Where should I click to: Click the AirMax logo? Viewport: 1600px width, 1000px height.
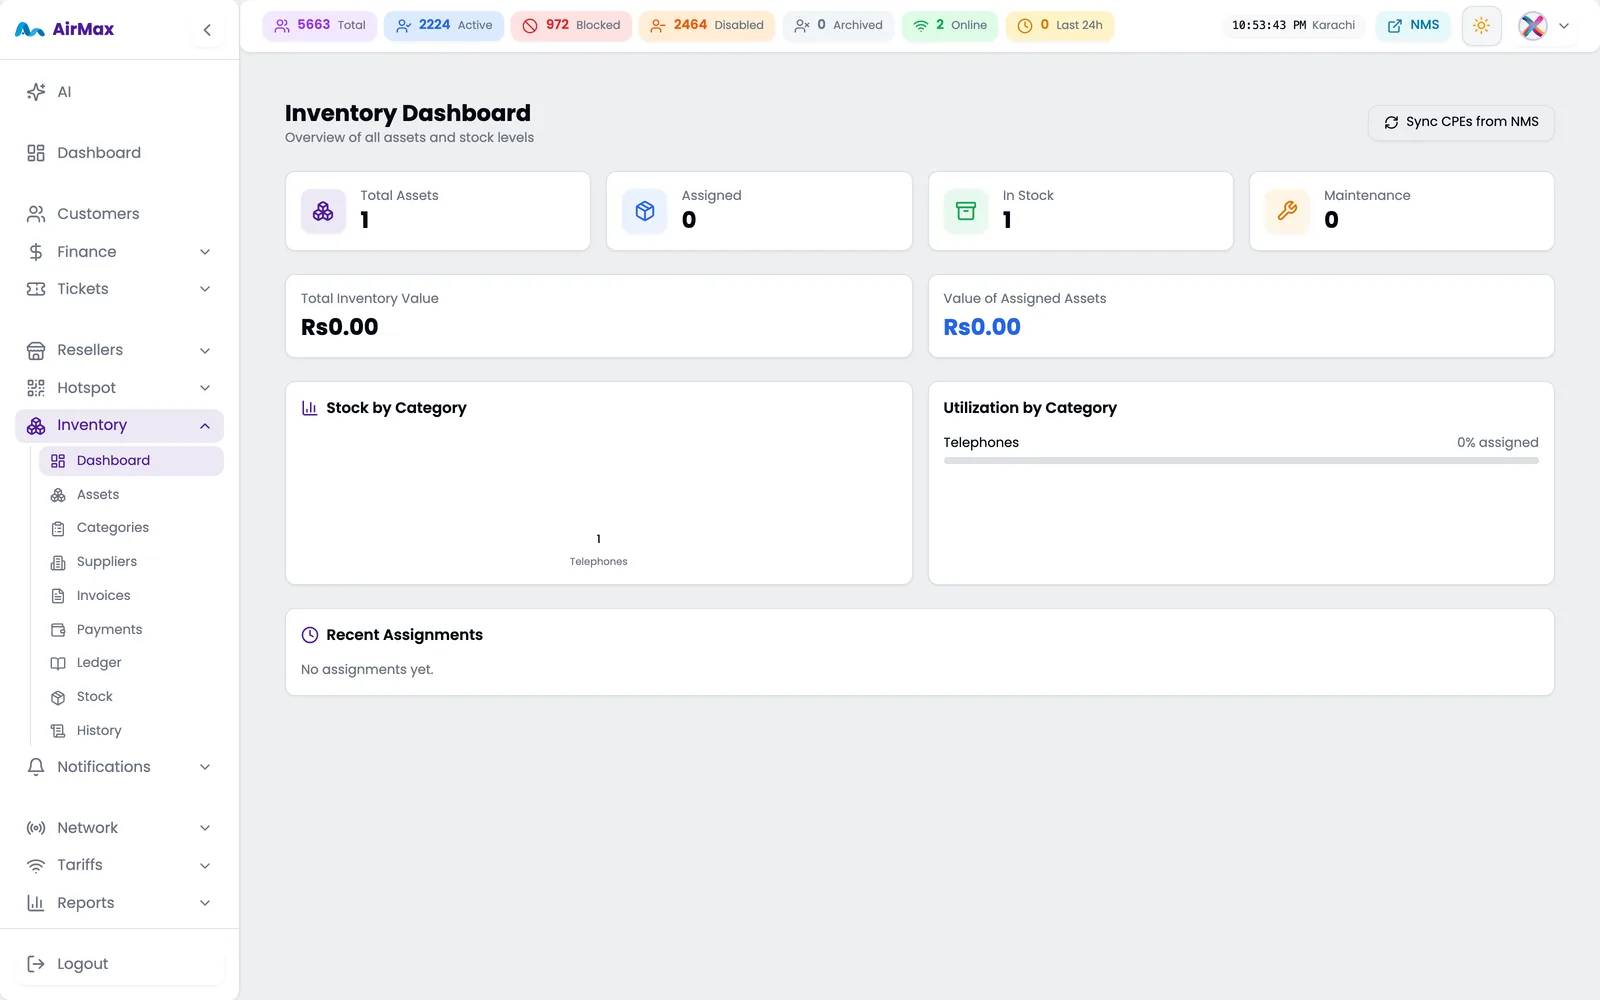(65, 29)
